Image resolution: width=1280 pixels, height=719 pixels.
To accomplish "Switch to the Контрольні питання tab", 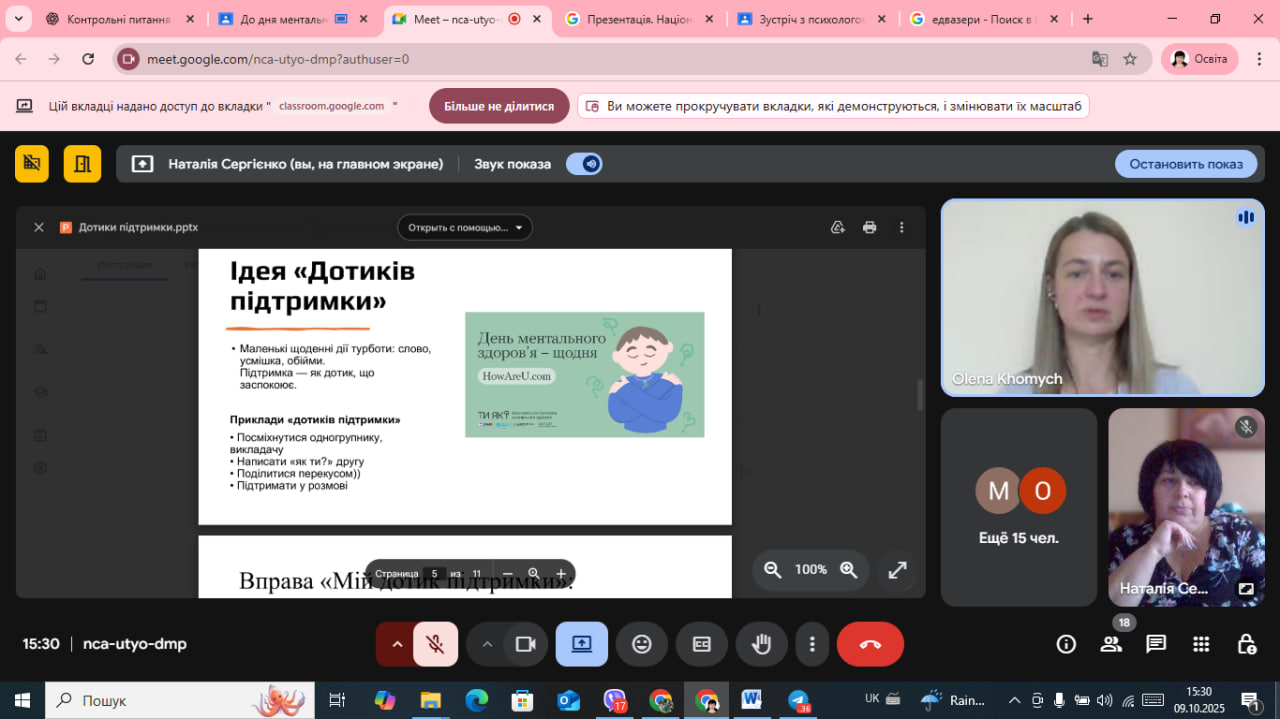I will pyautogui.click(x=115, y=19).
